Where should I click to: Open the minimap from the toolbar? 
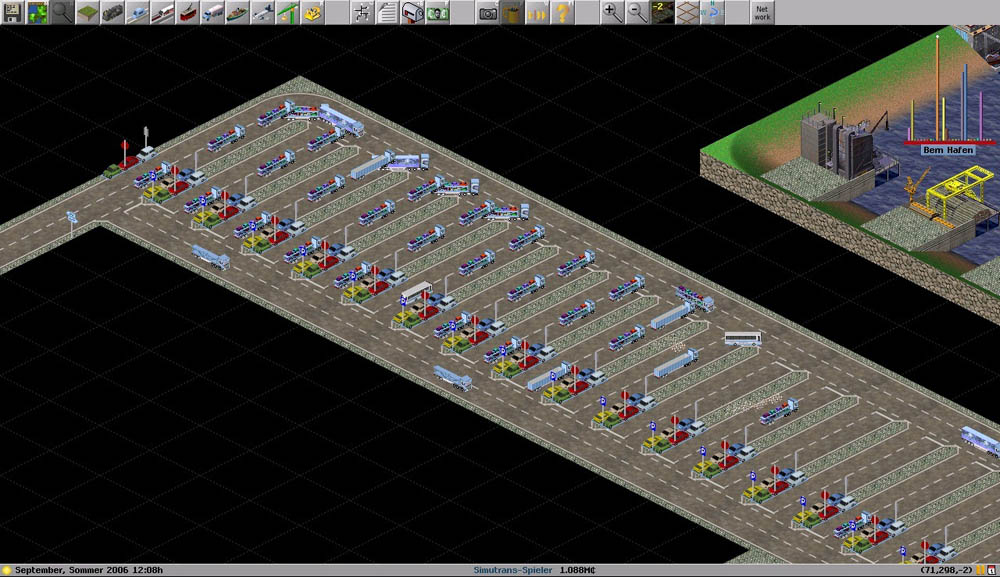tap(37, 12)
